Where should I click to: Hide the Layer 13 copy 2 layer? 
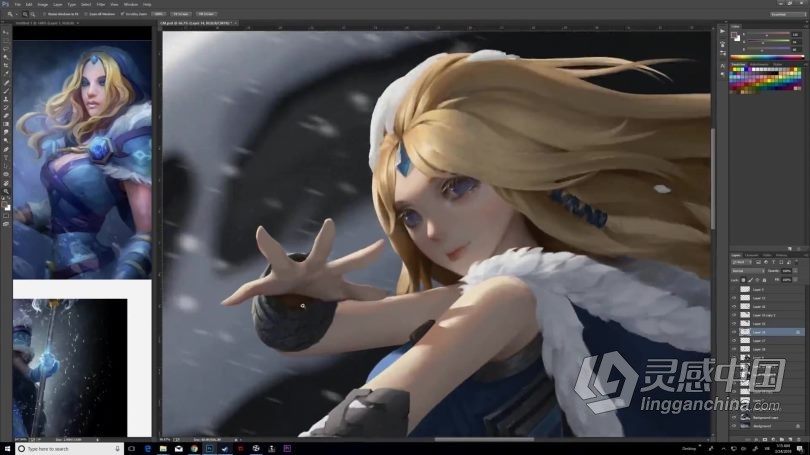(x=734, y=315)
